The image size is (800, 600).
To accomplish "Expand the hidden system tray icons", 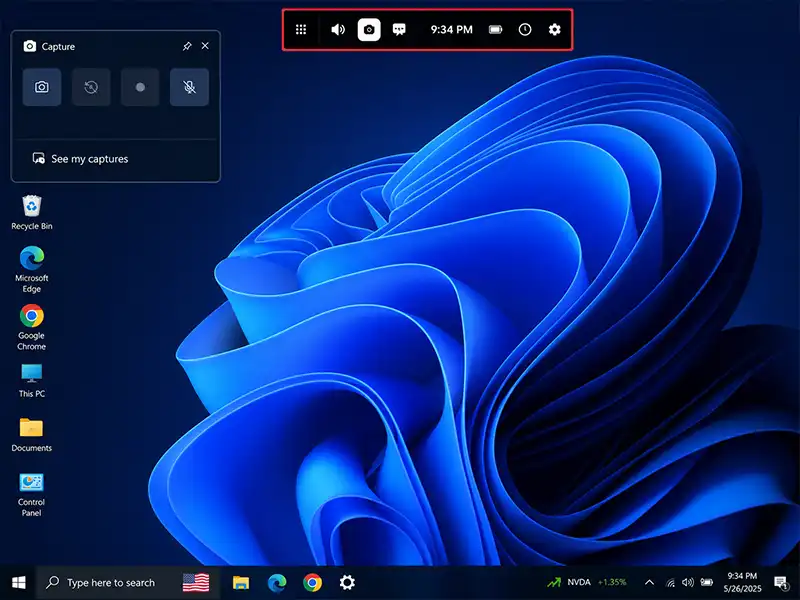I will [649, 582].
